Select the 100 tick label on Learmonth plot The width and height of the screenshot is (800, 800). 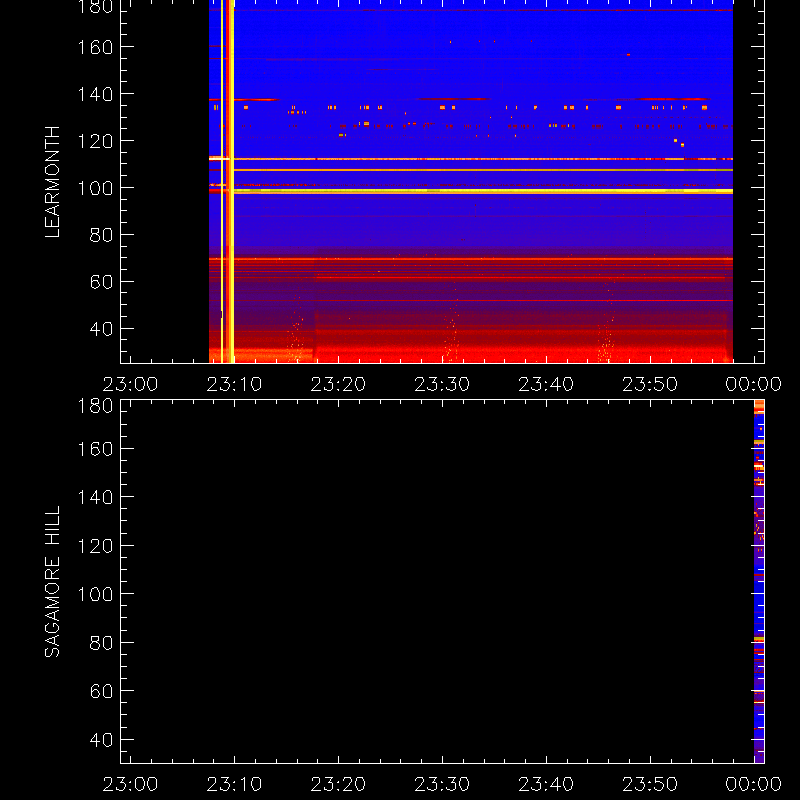(95, 188)
